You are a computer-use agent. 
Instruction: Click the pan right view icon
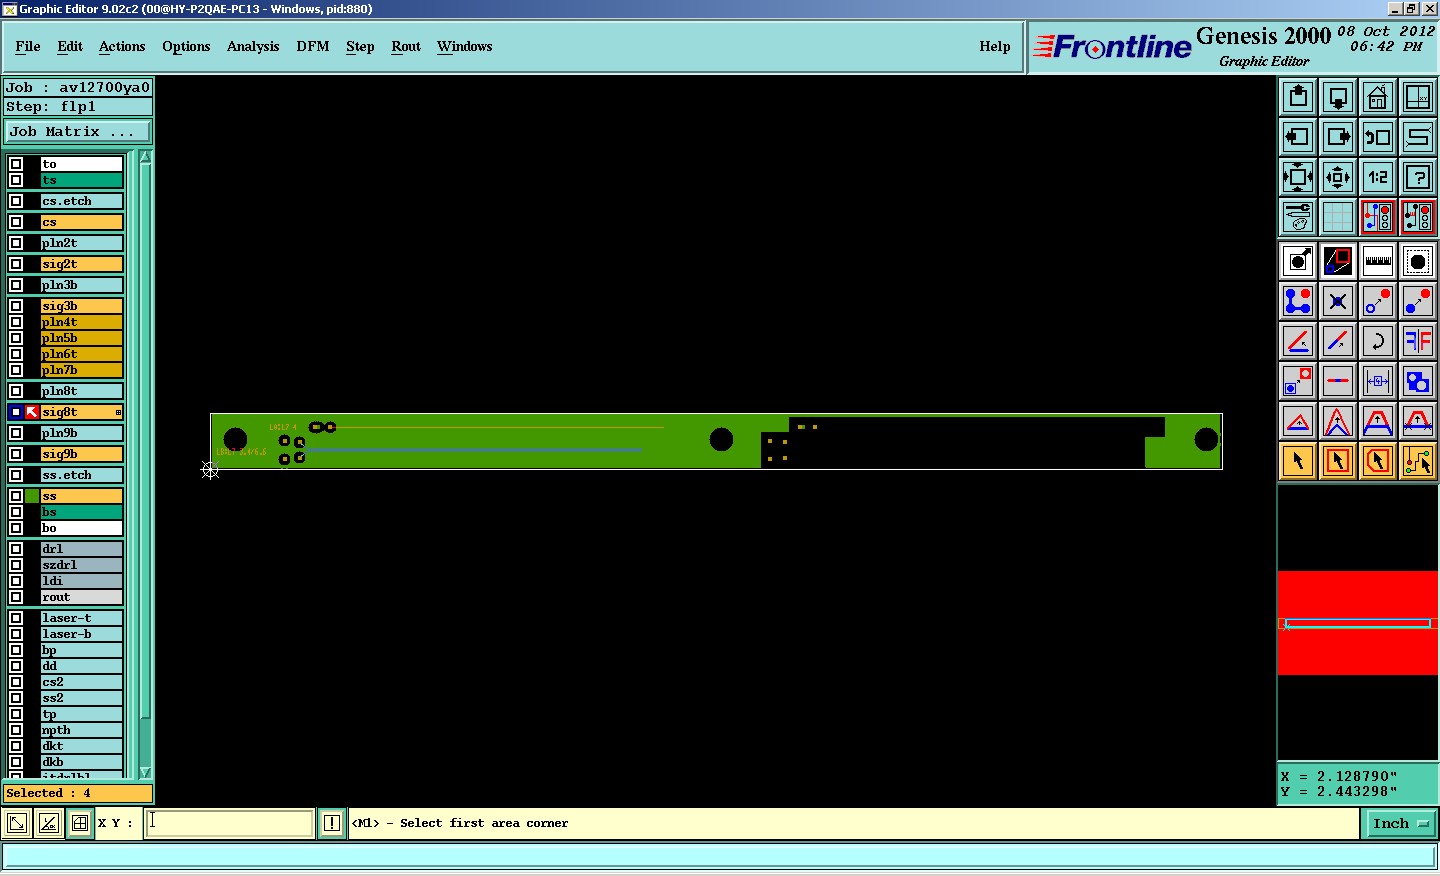1338,137
